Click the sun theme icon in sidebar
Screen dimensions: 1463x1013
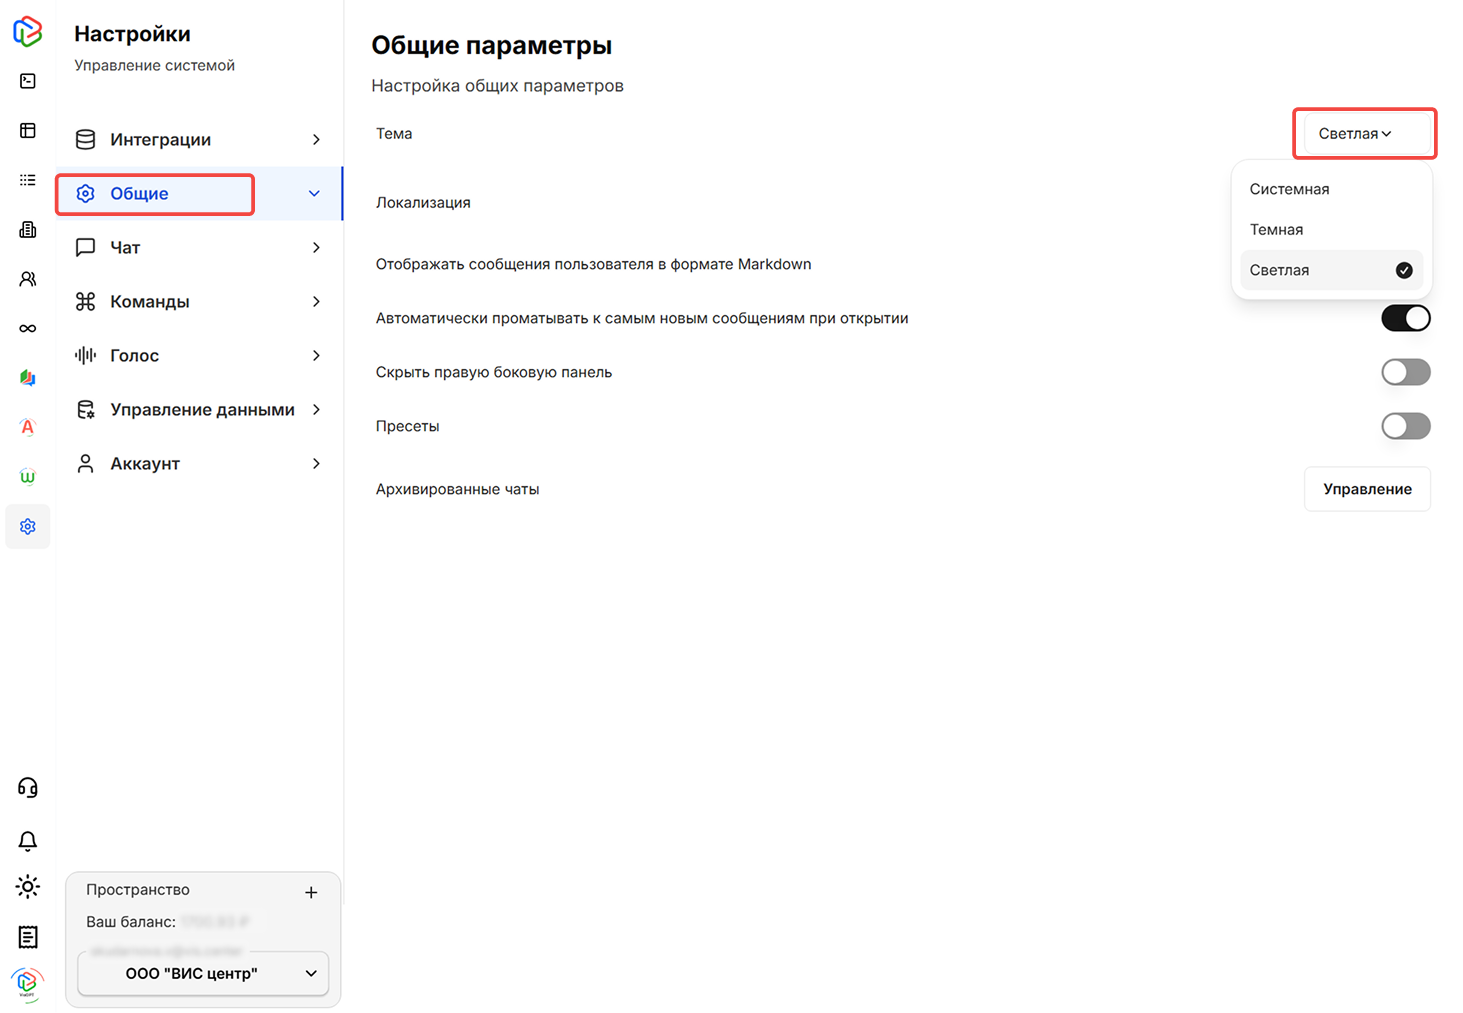(x=28, y=887)
